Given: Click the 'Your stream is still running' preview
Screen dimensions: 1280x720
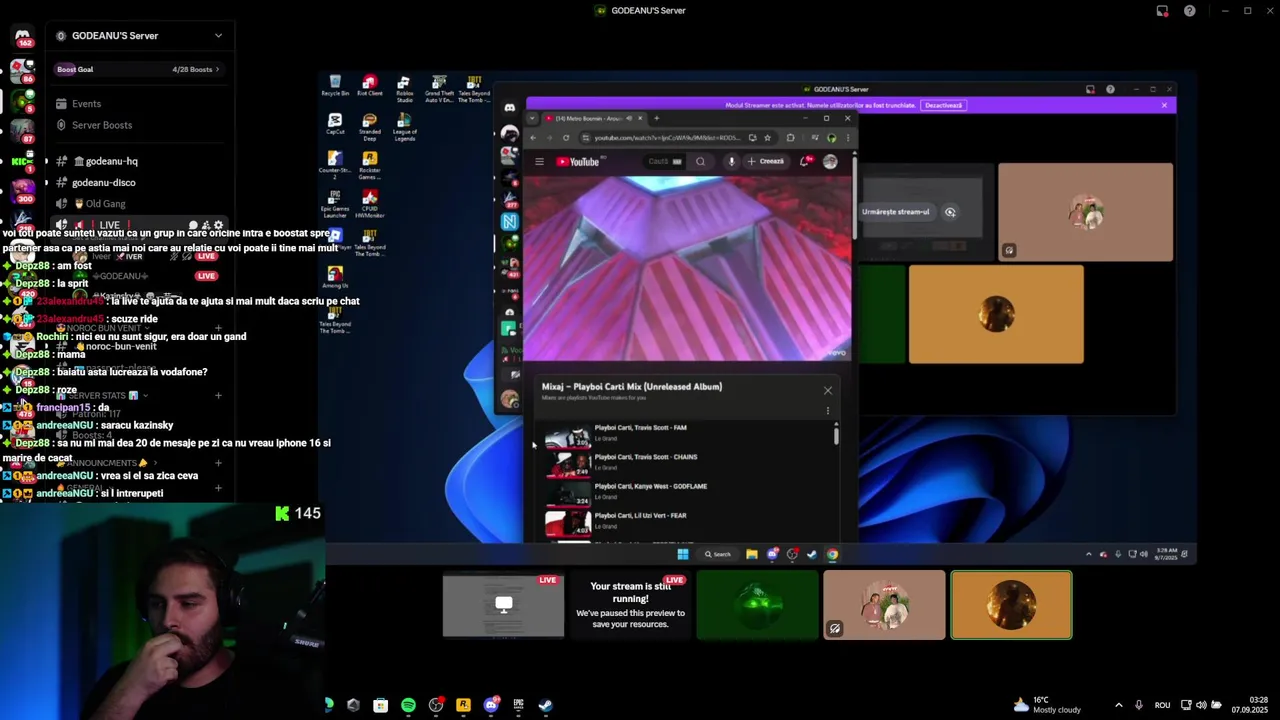Looking at the screenshot, I should pos(630,605).
